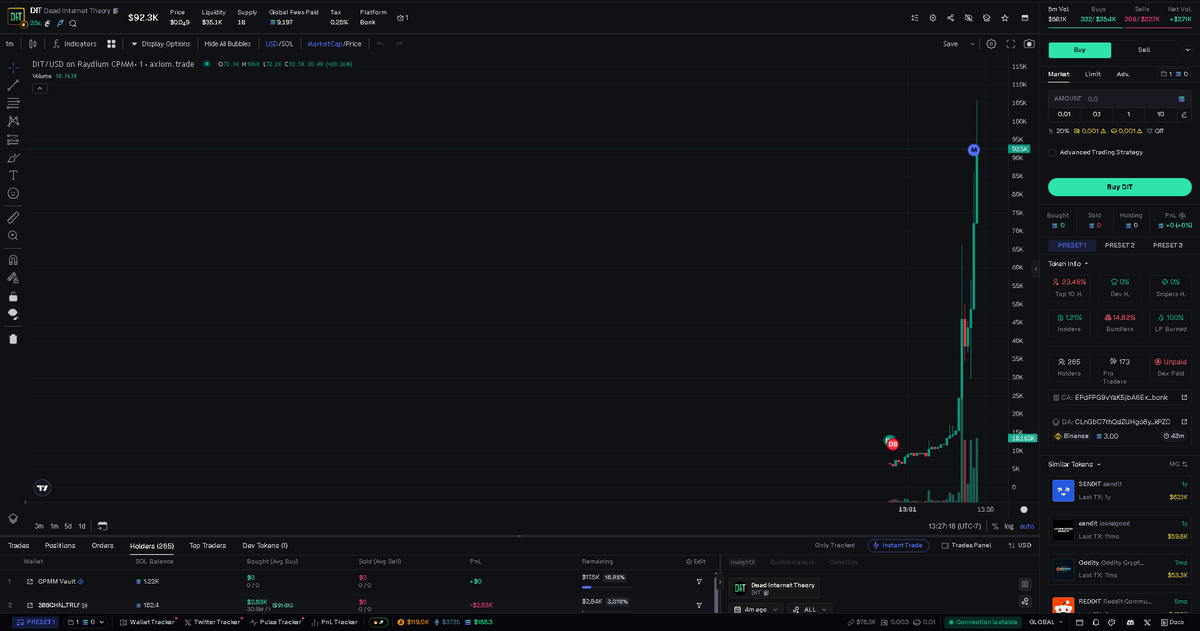Select the Sell tab
The width and height of the screenshot is (1200, 631).
pyautogui.click(x=1144, y=49)
